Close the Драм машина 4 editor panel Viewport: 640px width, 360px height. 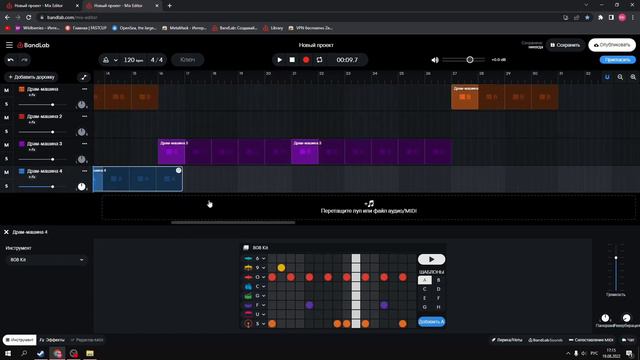6,232
